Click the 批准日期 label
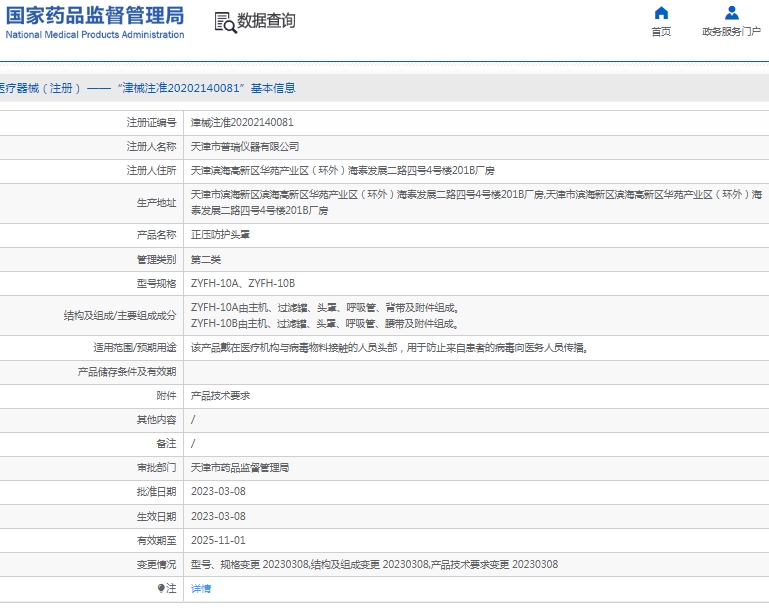769x611 pixels. point(156,492)
